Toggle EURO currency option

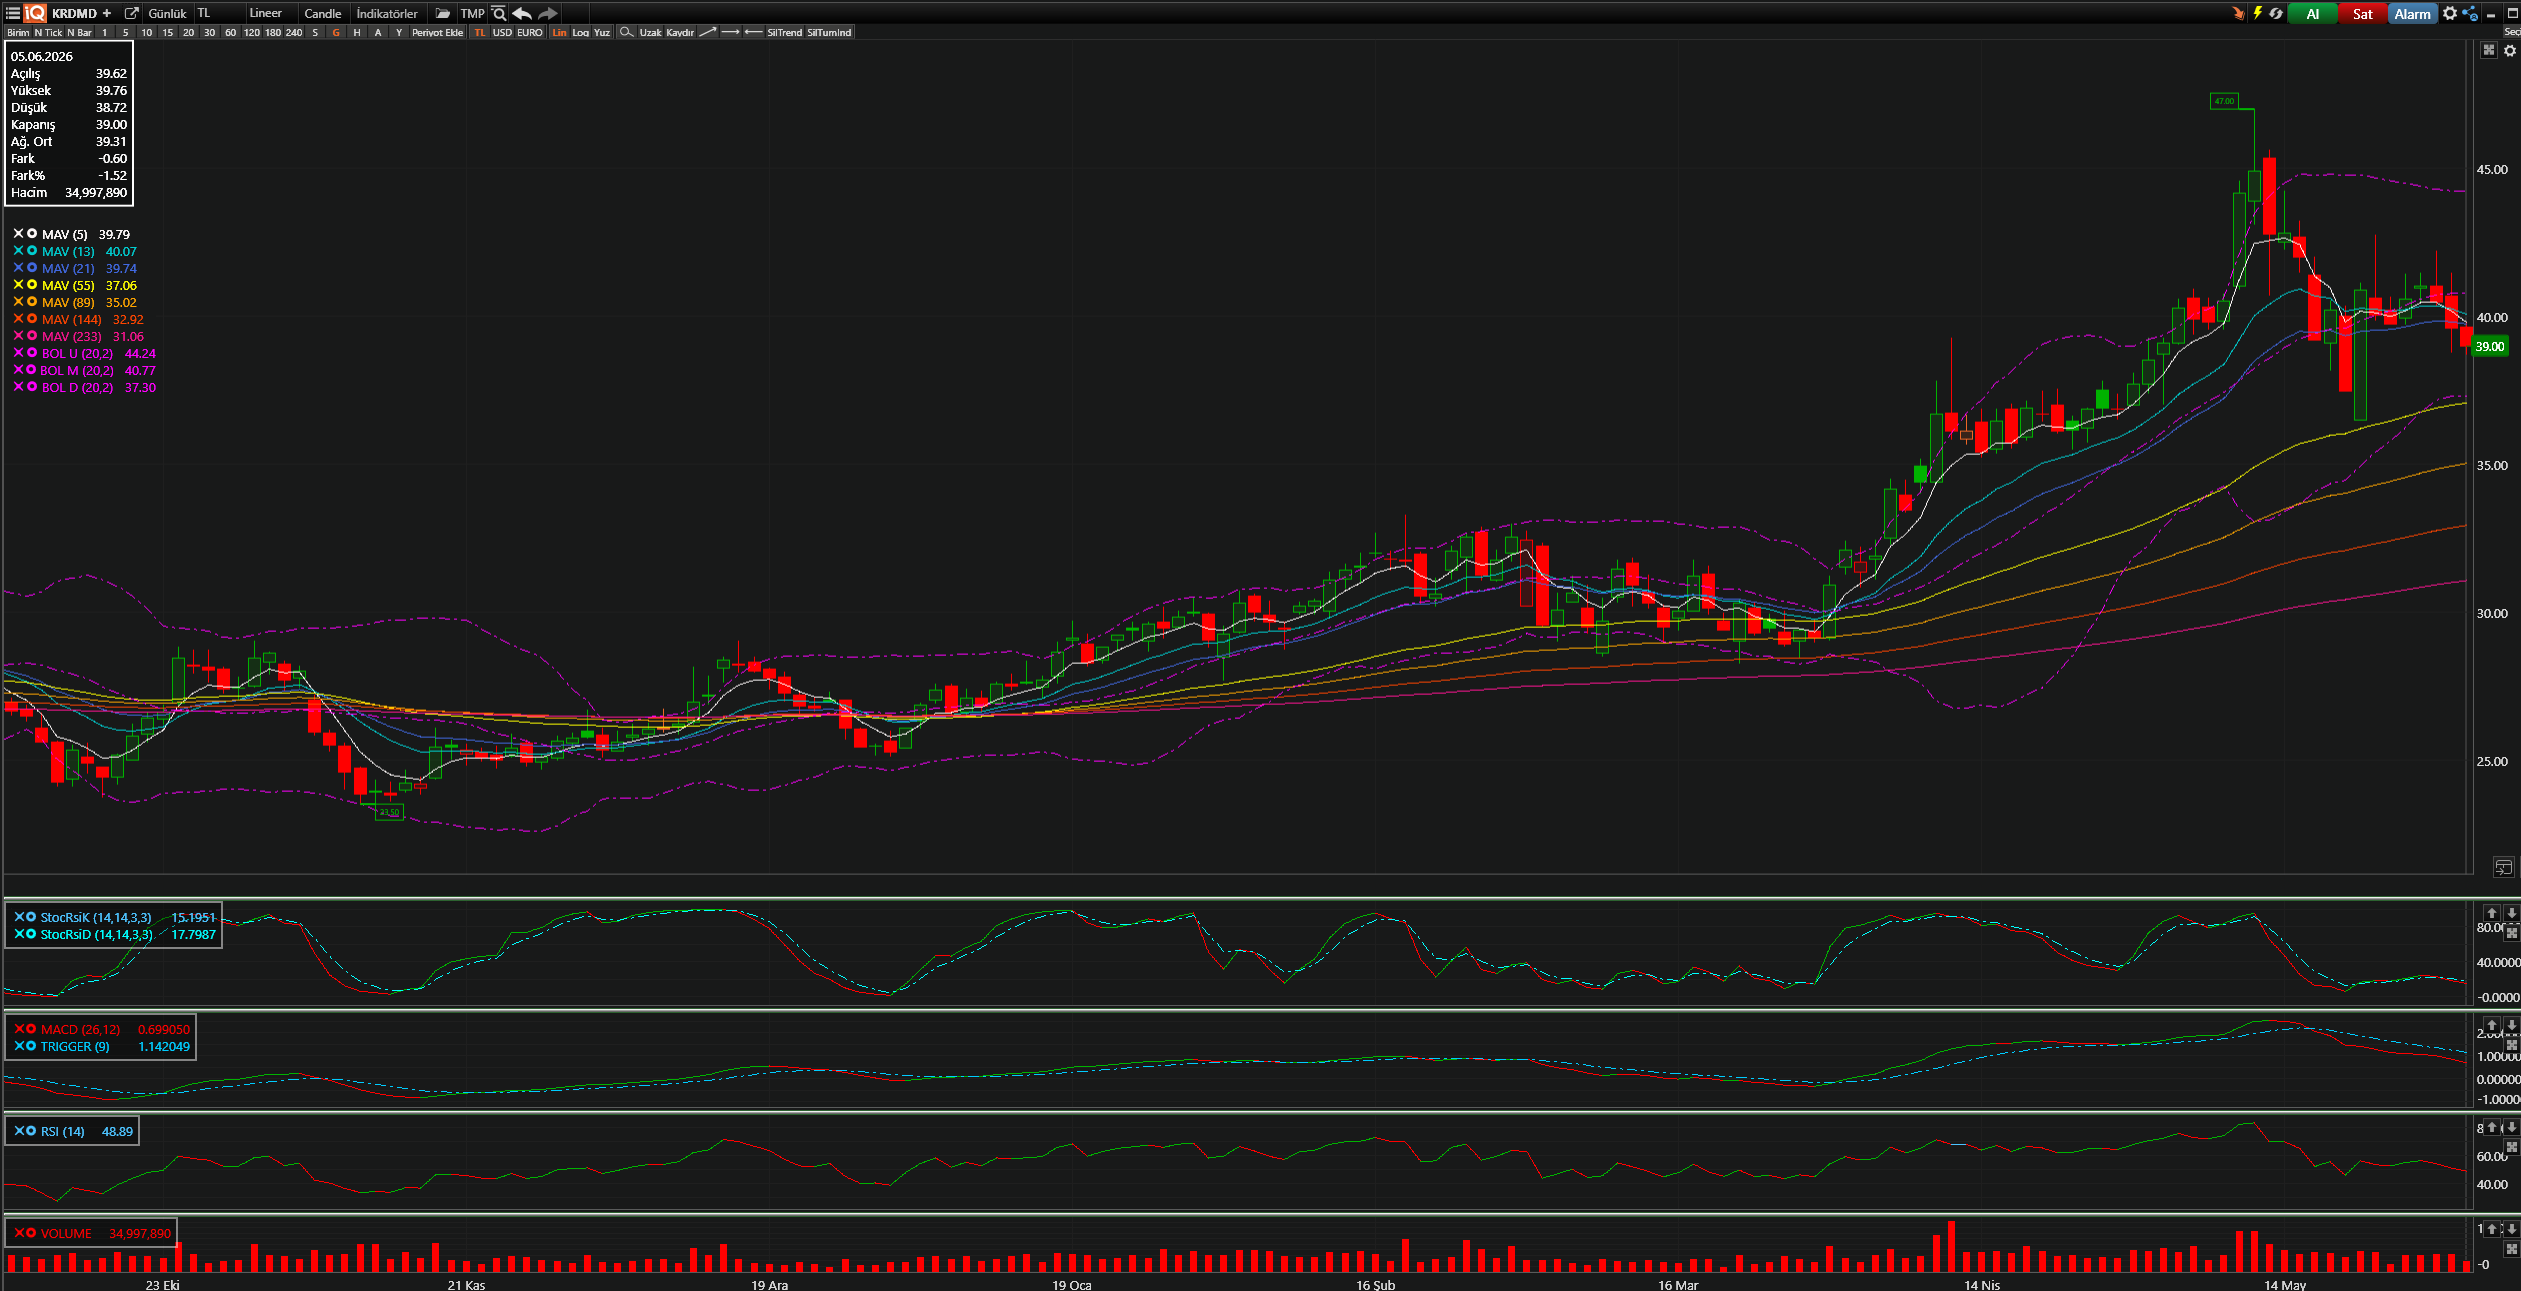[530, 32]
